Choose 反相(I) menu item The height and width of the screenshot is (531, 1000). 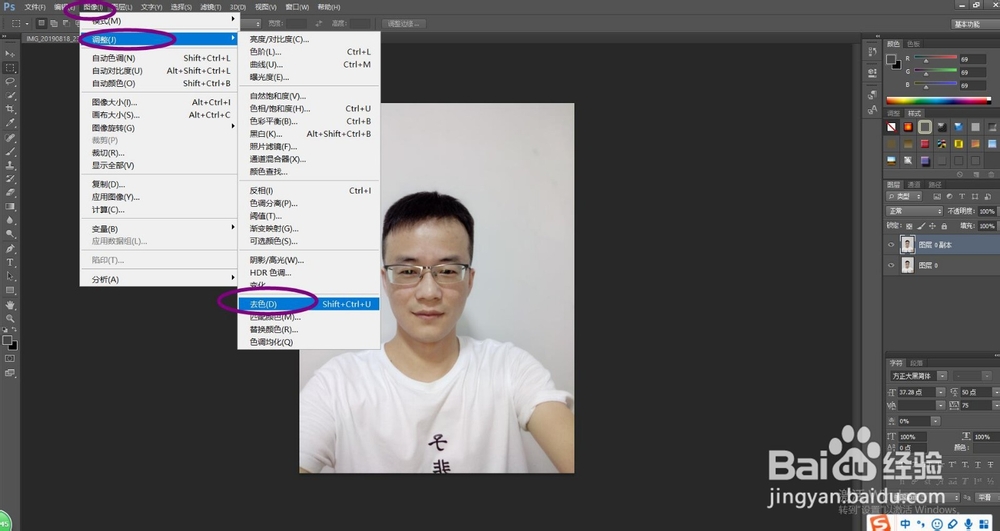(x=309, y=191)
